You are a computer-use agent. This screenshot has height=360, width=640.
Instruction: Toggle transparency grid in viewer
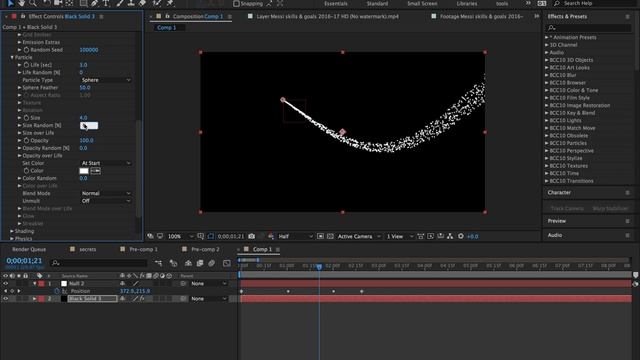330,236
